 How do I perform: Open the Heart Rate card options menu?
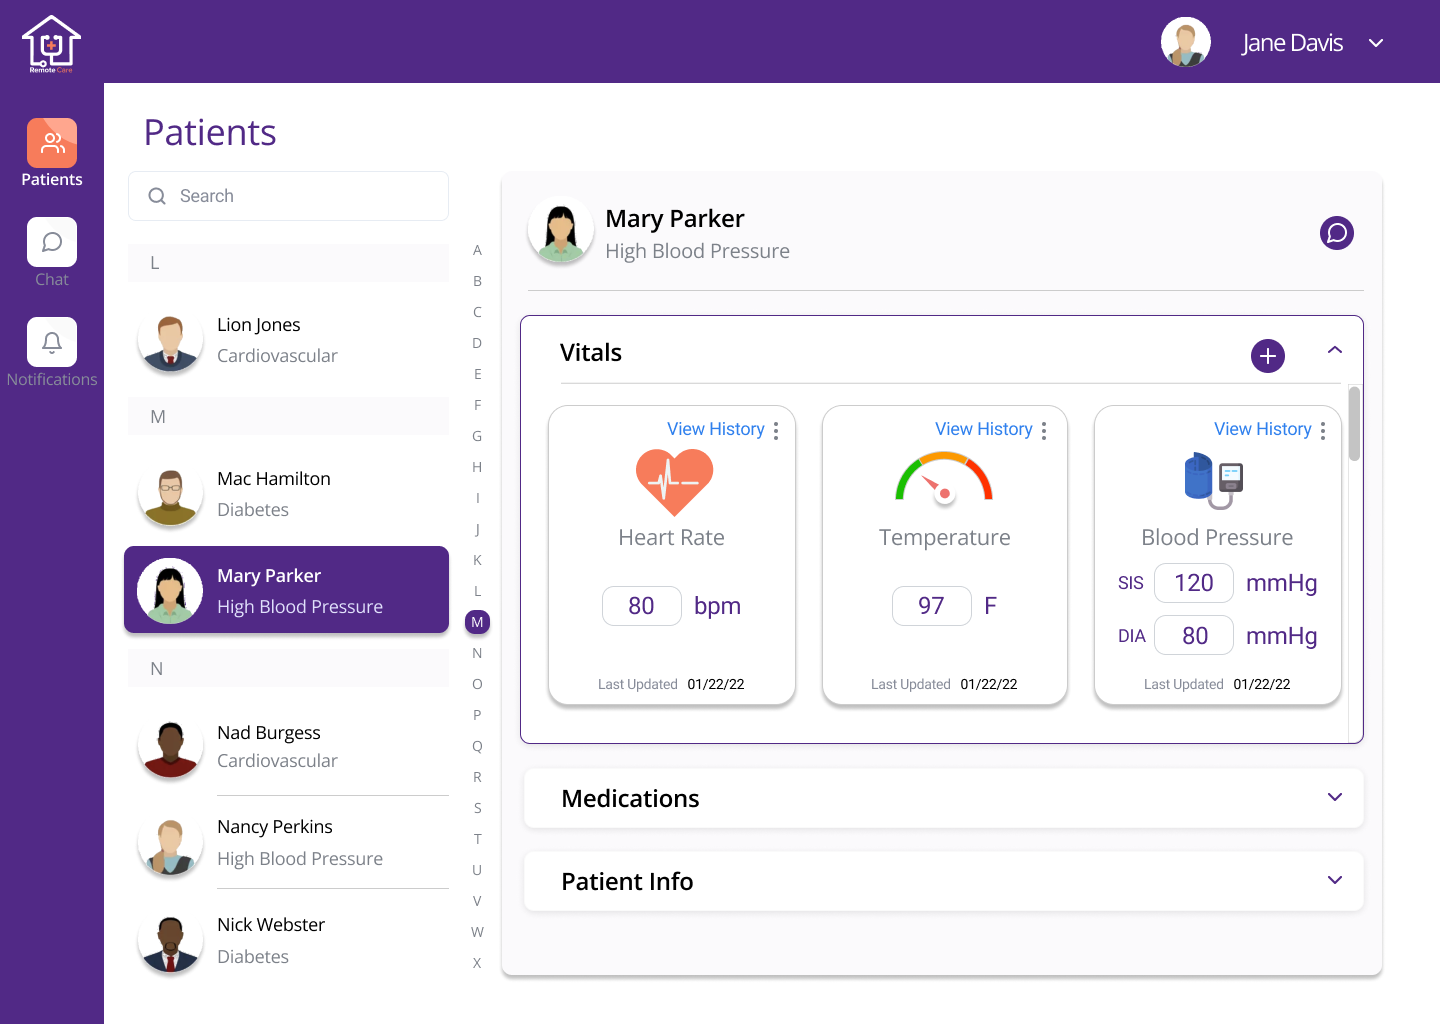pos(776,429)
